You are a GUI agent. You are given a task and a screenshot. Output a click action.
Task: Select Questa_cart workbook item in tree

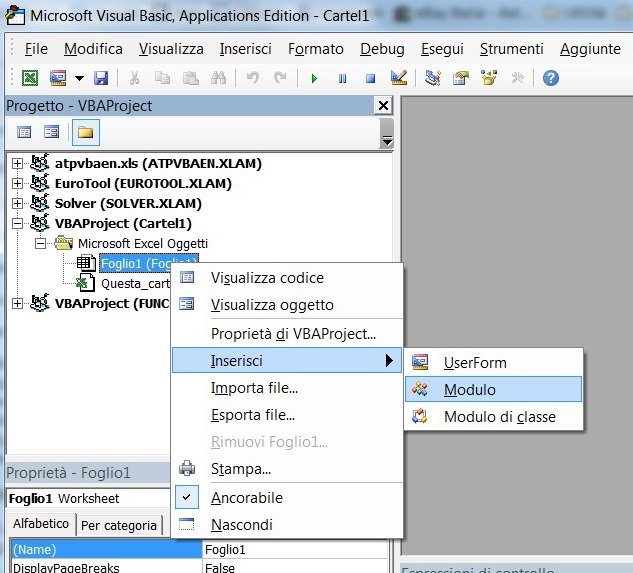(136, 283)
